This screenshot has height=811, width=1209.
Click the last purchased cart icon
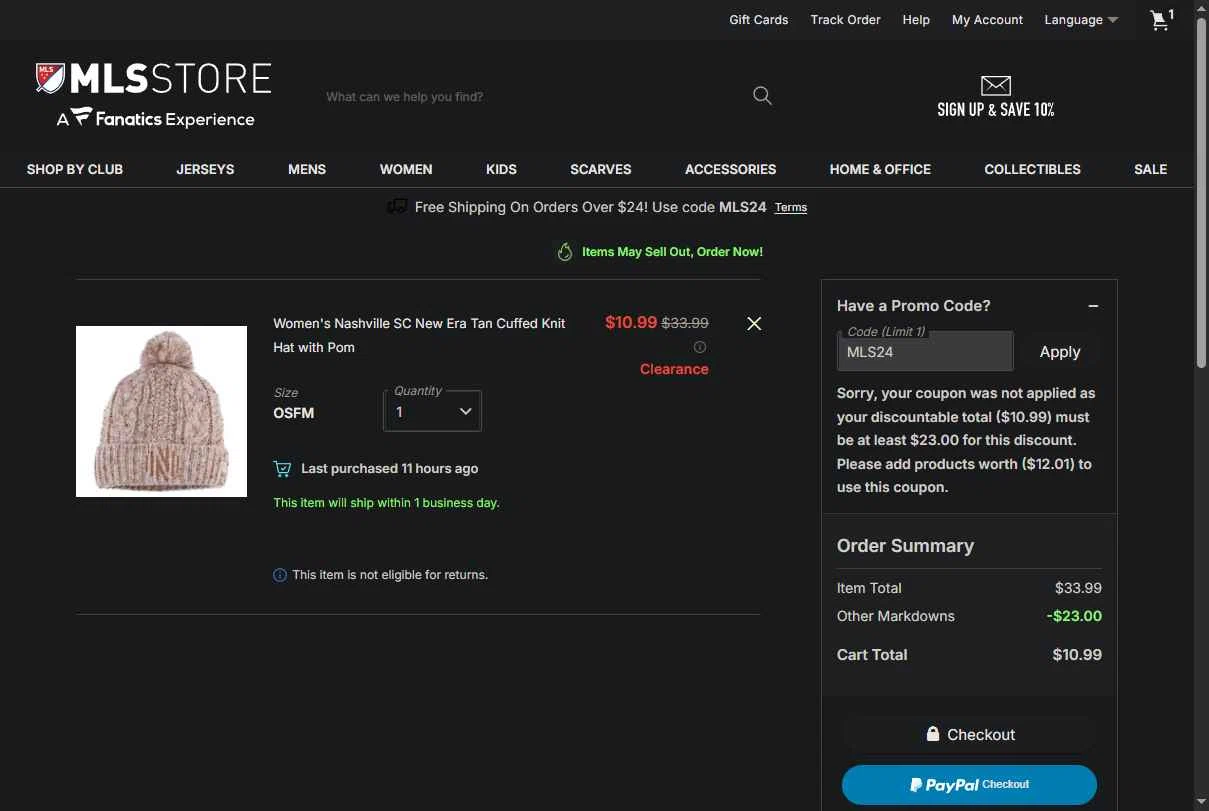pyautogui.click(x=282, y=468)
